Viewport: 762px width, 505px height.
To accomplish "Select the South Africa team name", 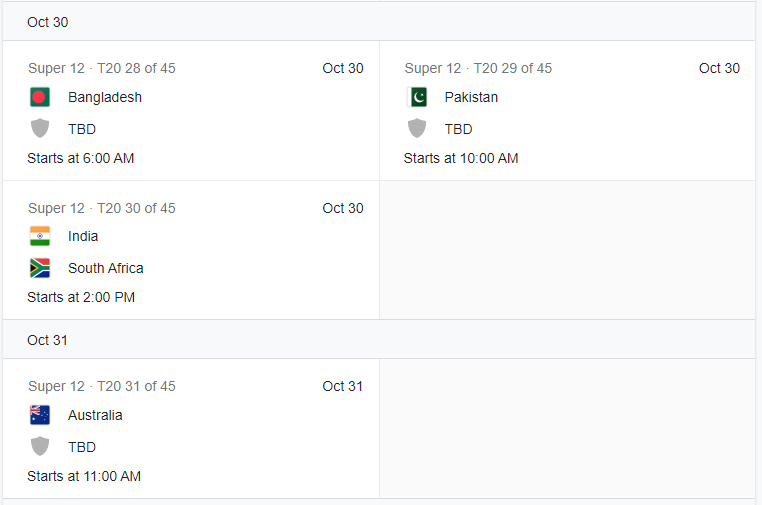I will 106,268.
